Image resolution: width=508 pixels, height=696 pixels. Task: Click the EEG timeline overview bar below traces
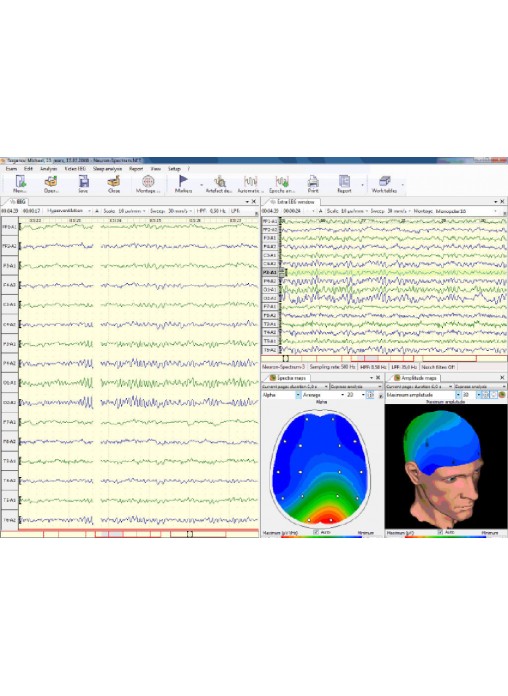pyautogui.click(x=130, y=534)
